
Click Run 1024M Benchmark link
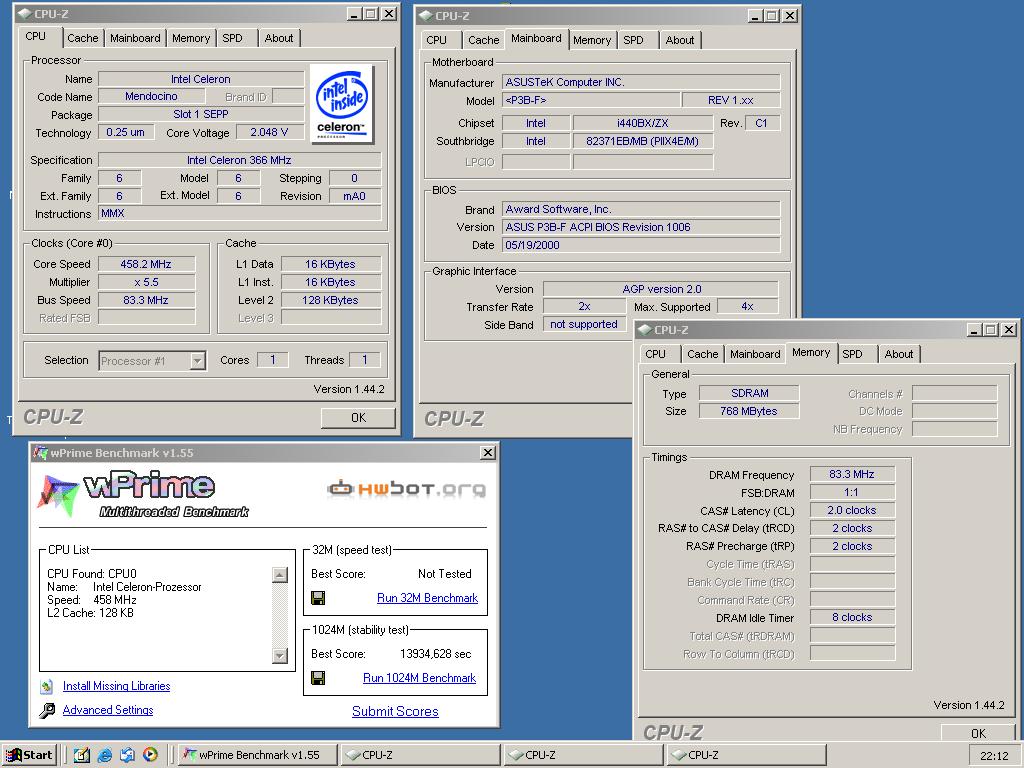pyautogui.click(x=419, y=678)
